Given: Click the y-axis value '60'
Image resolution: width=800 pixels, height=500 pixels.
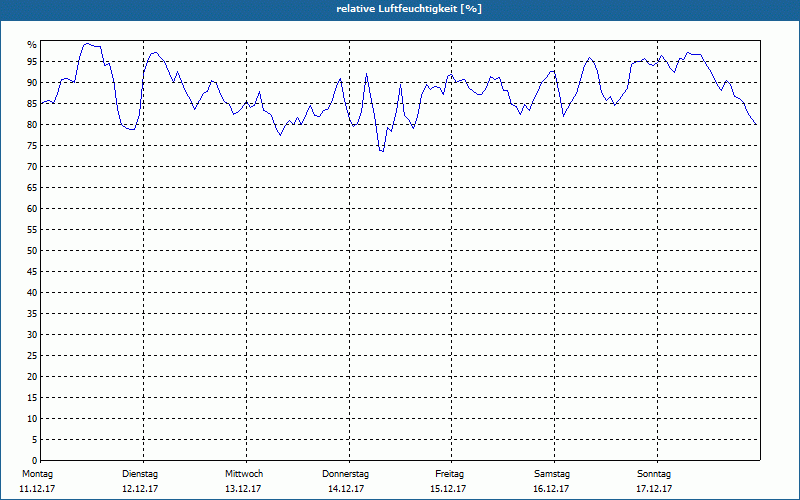Looking at the screenshot, I should click(x=32, y=209).
